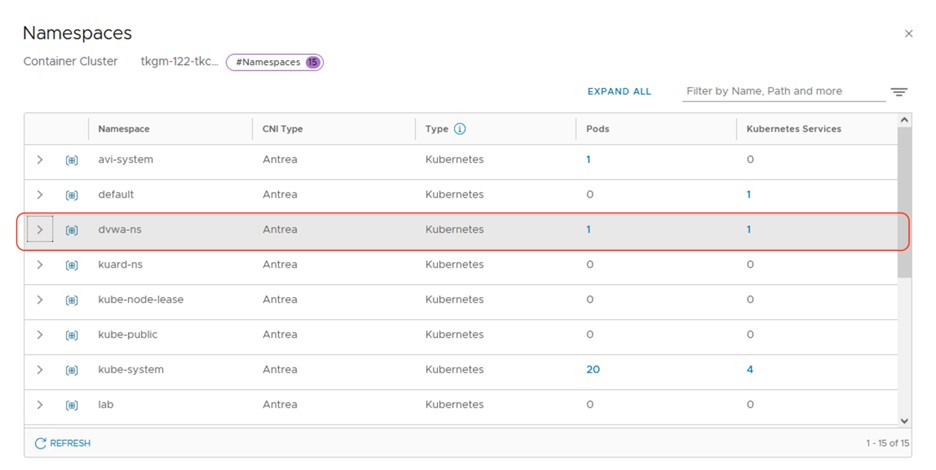Expand the dvwa-ns namespace row
The image size is (936, 470).
pyautogui.click(x=40, y=230)
